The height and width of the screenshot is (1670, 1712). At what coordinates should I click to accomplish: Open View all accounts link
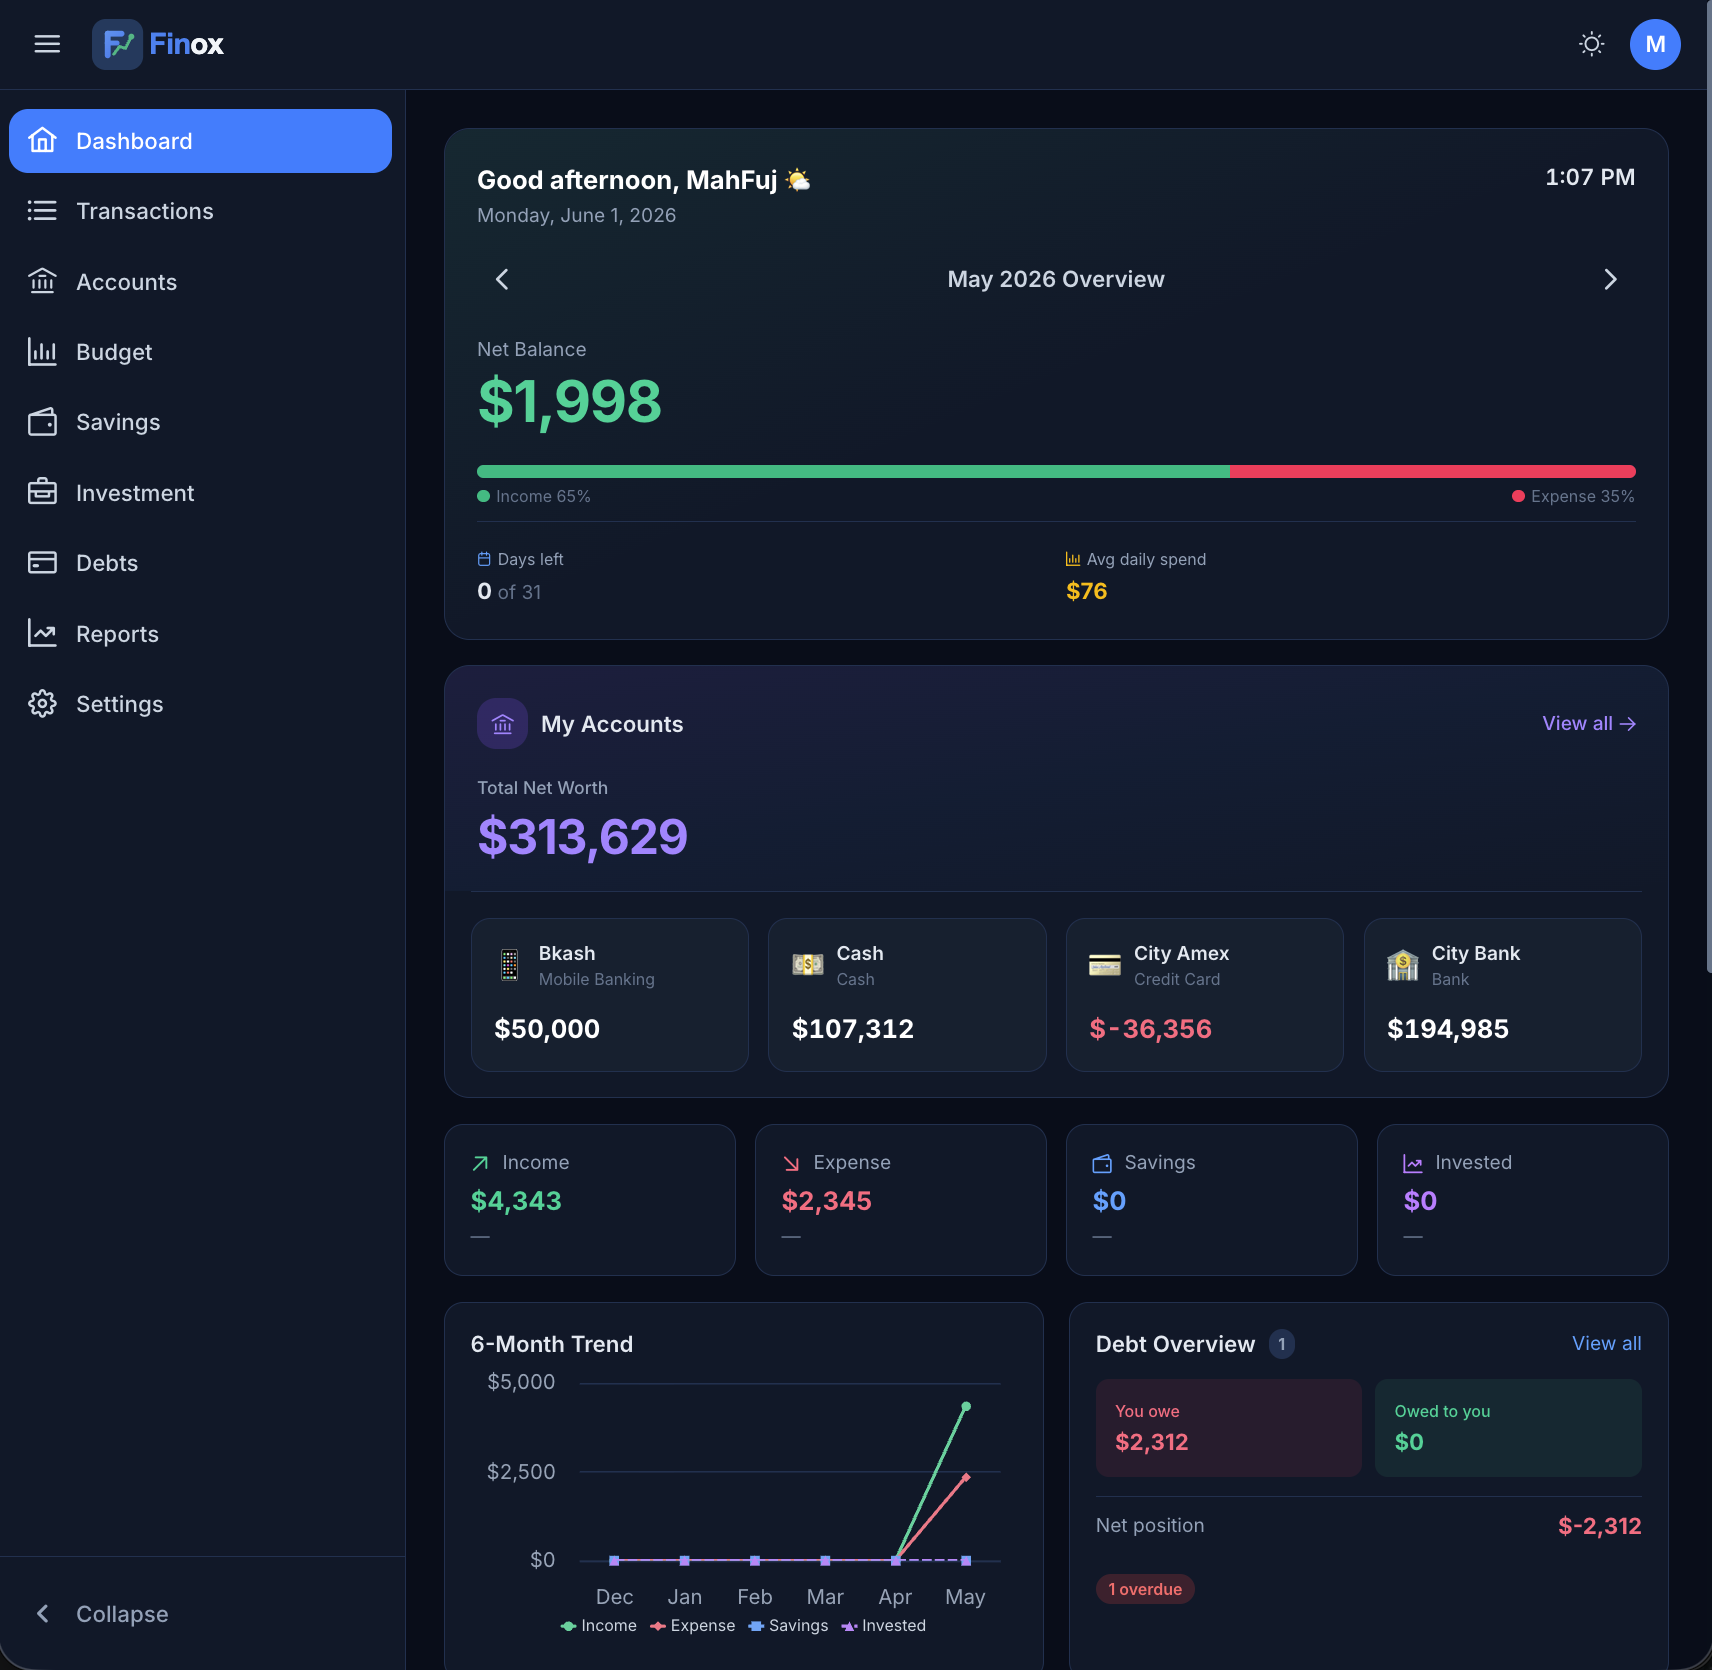(1589, 723)
